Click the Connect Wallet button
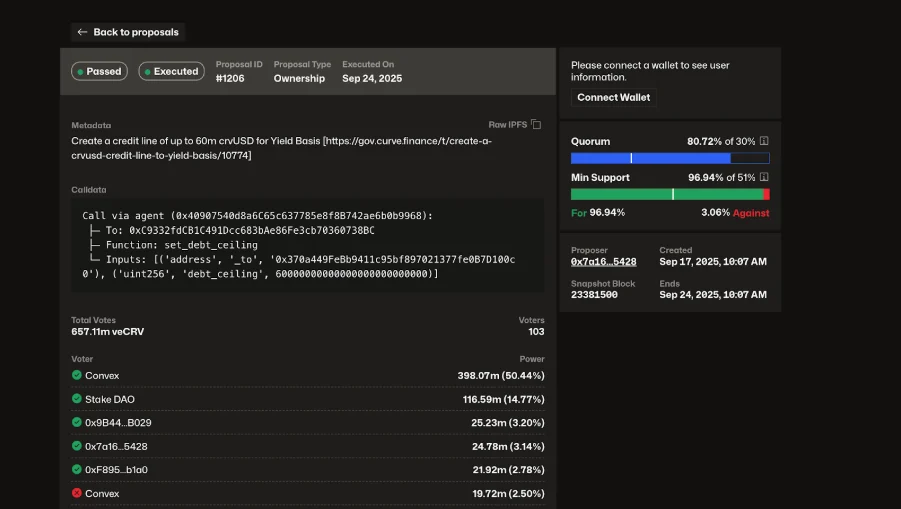Screen dimensions: 901x509 tap(613, 98)
